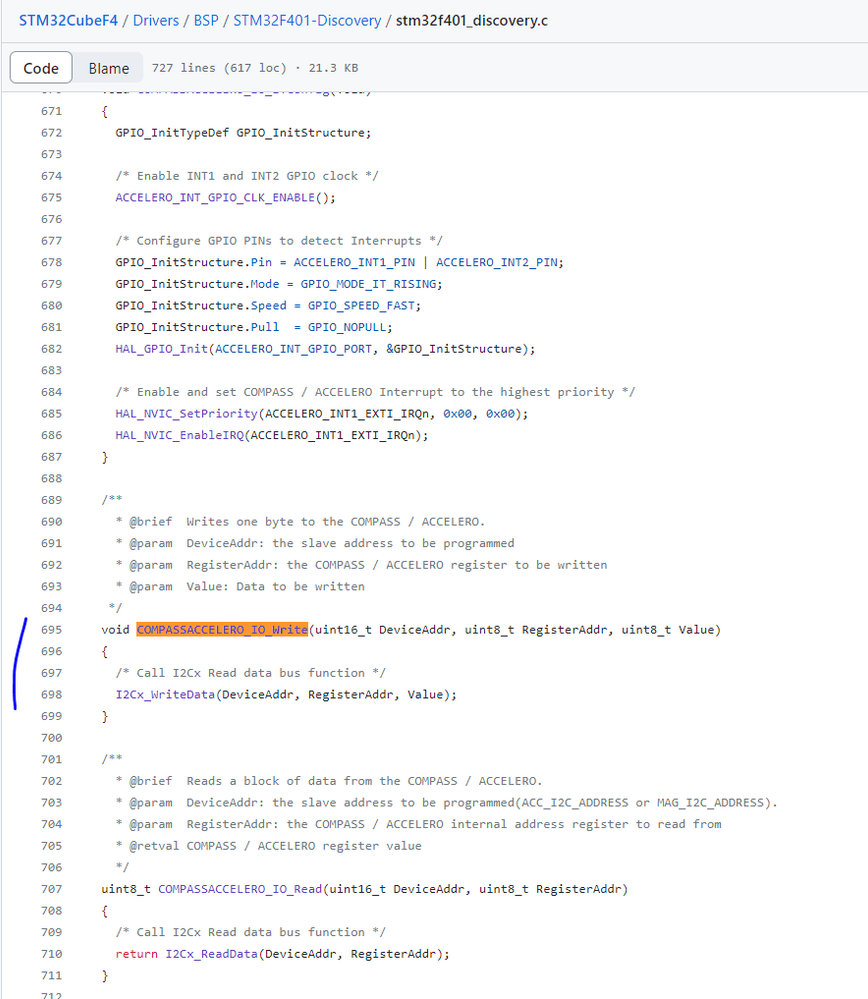
Task: Click '@param RegisterAddr' comment on line 704
Action: (x=419, y=824)
